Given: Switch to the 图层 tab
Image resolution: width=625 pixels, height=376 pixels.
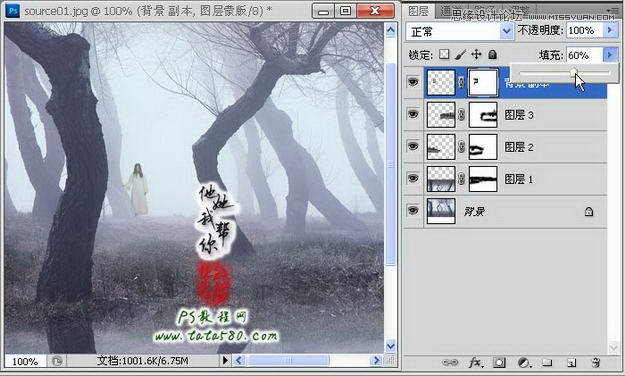Looking at the screenshot, I should point(419,11).
